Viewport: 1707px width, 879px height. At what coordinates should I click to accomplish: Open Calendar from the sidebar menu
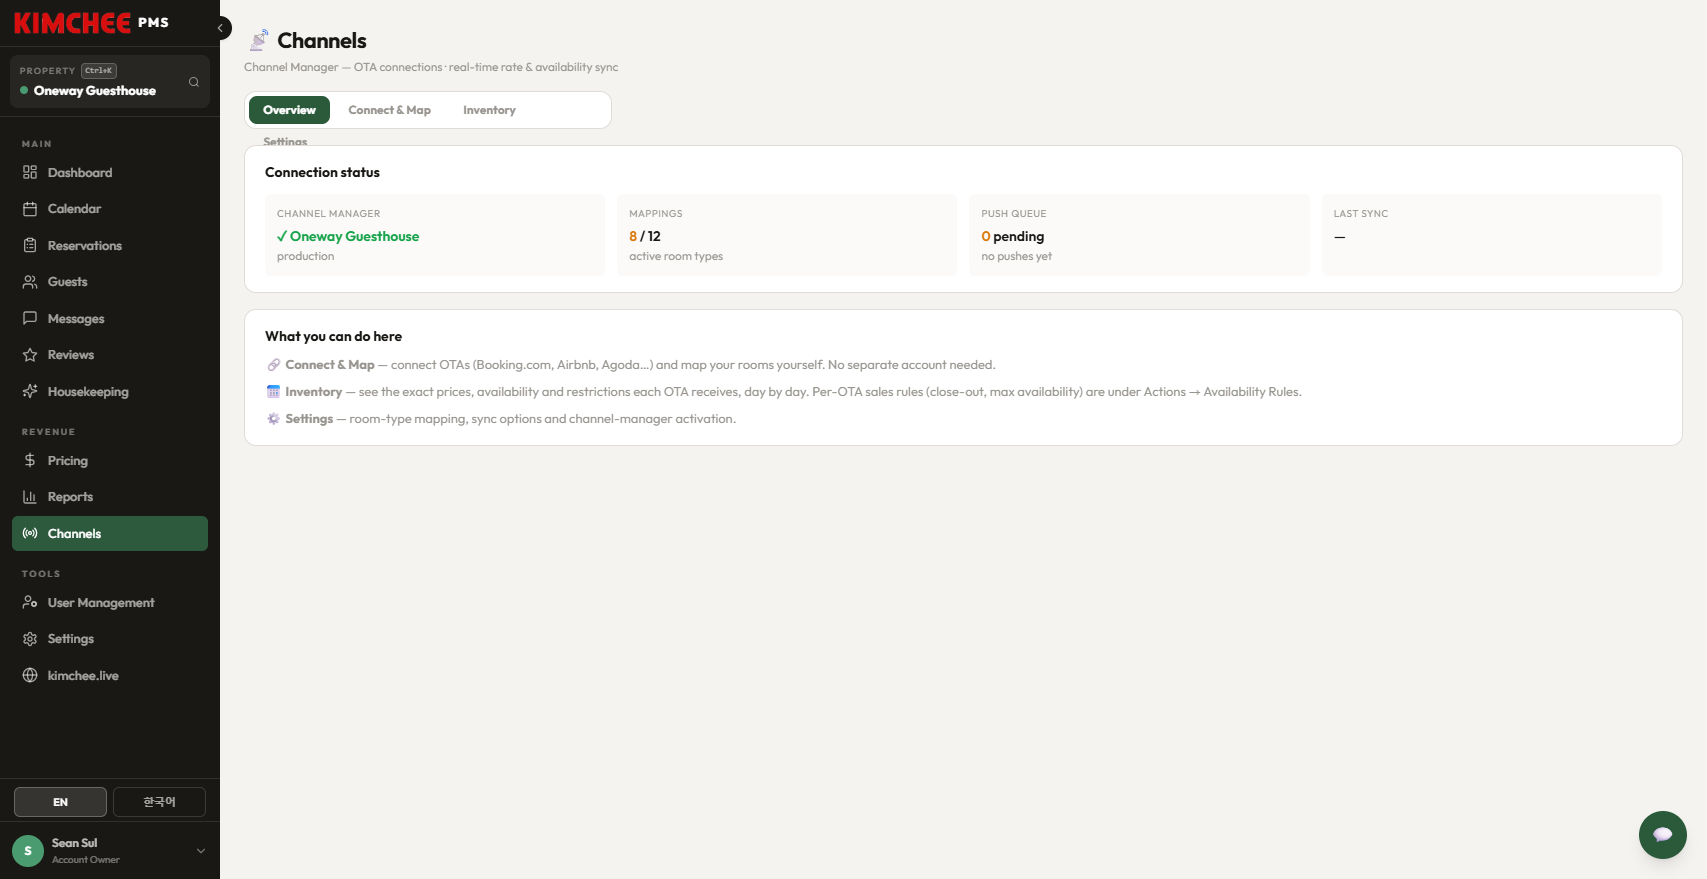[110, 209]
